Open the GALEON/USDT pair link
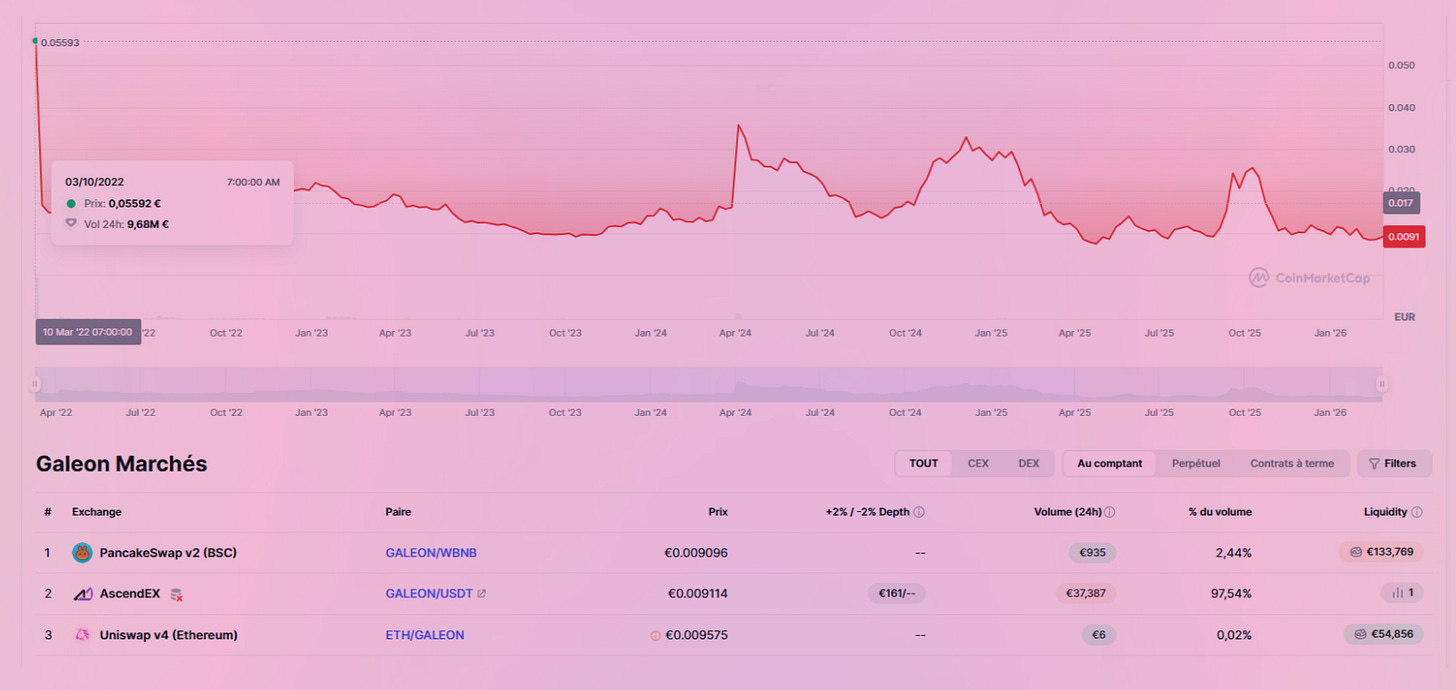 tap(429, 594)
